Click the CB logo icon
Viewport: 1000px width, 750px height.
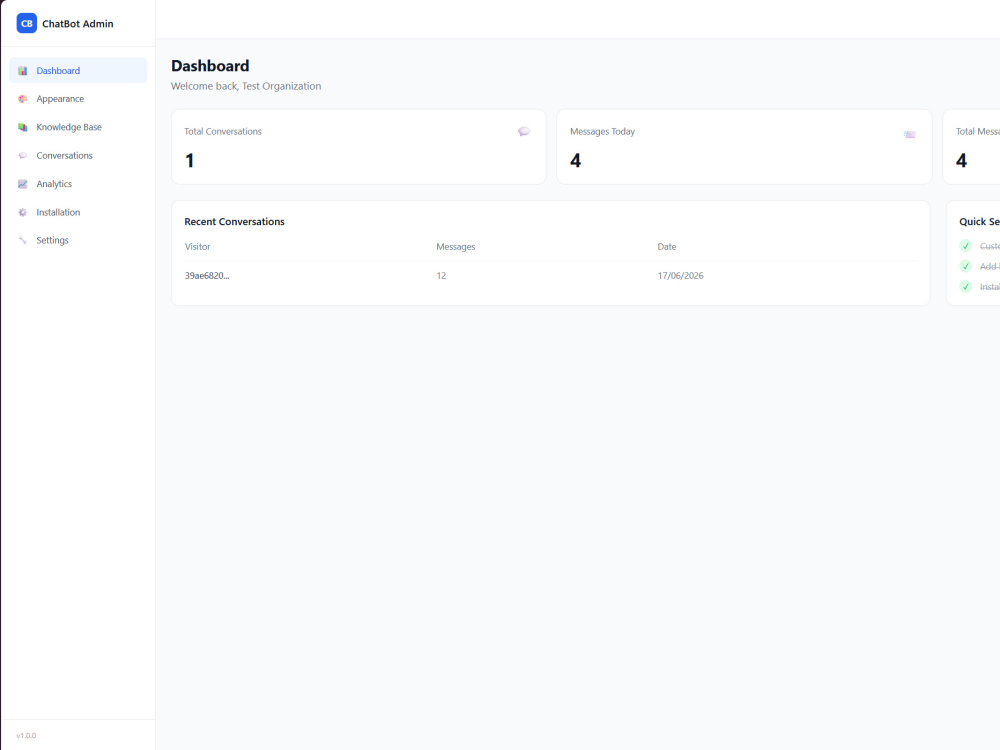(26, 23)
